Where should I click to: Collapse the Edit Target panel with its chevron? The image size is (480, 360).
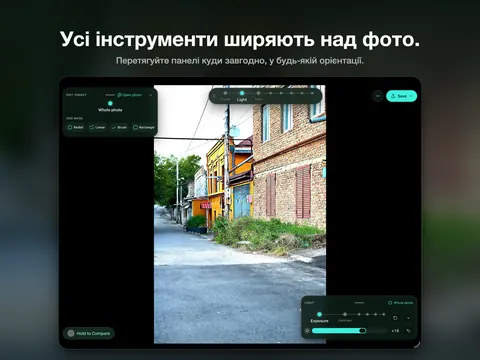pyautogui.click(x=151, y=95)
